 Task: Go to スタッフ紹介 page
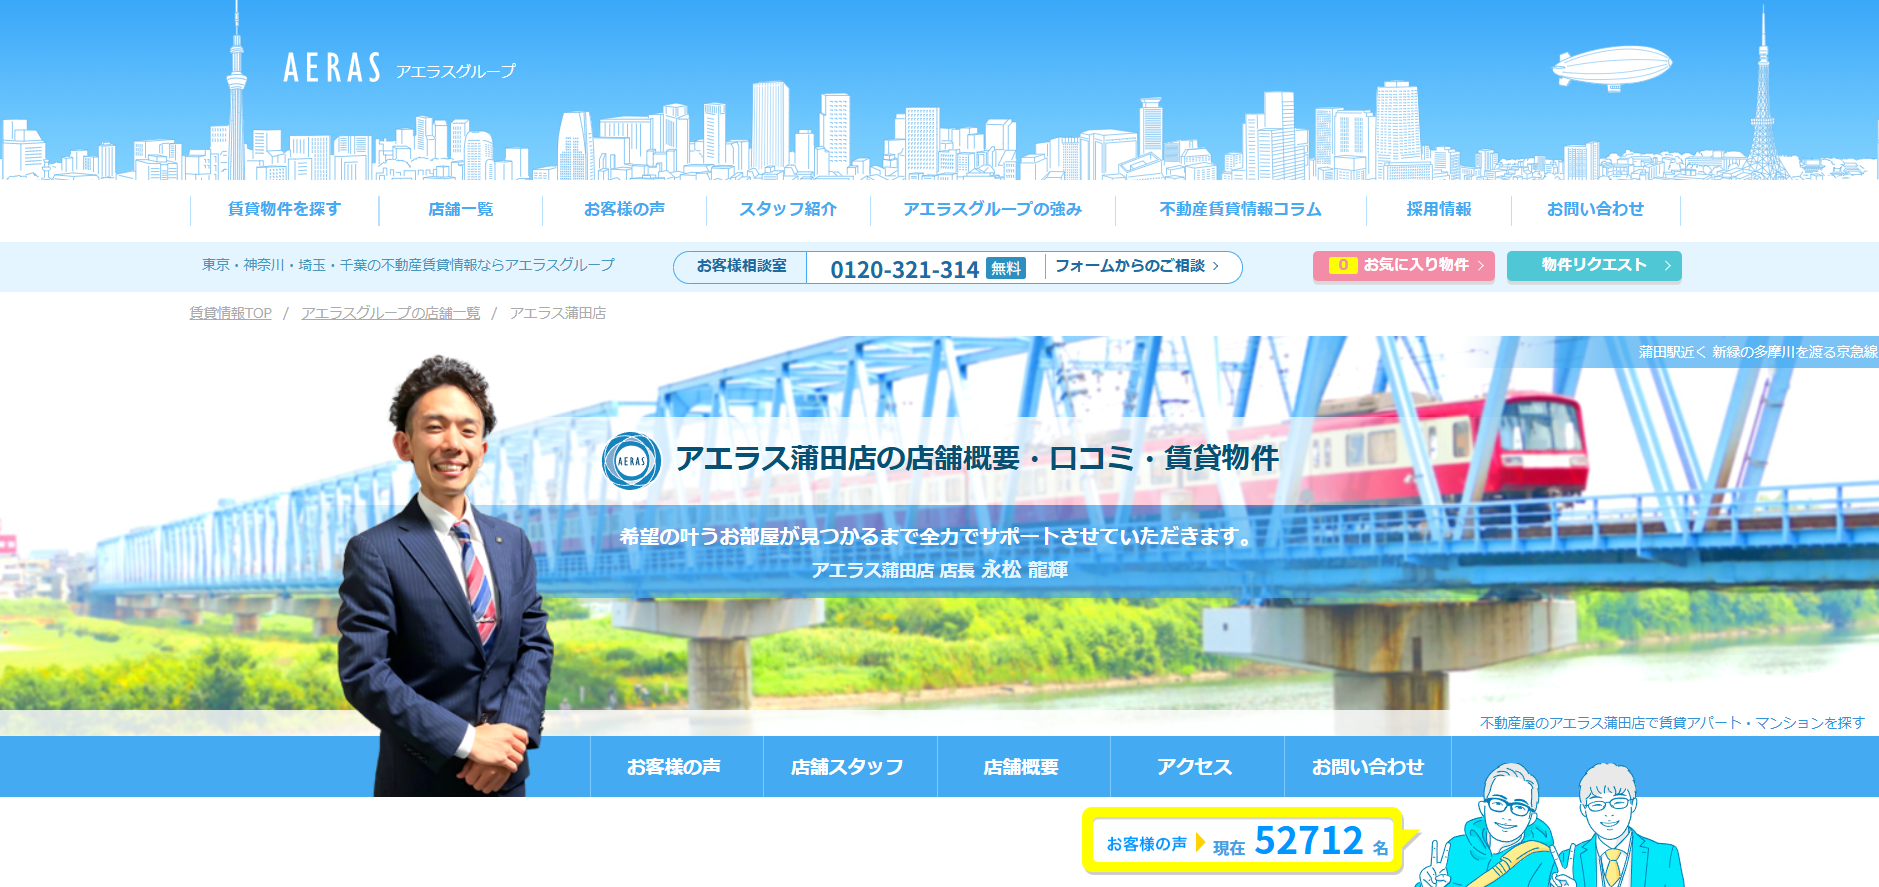(x=788, y=209)
